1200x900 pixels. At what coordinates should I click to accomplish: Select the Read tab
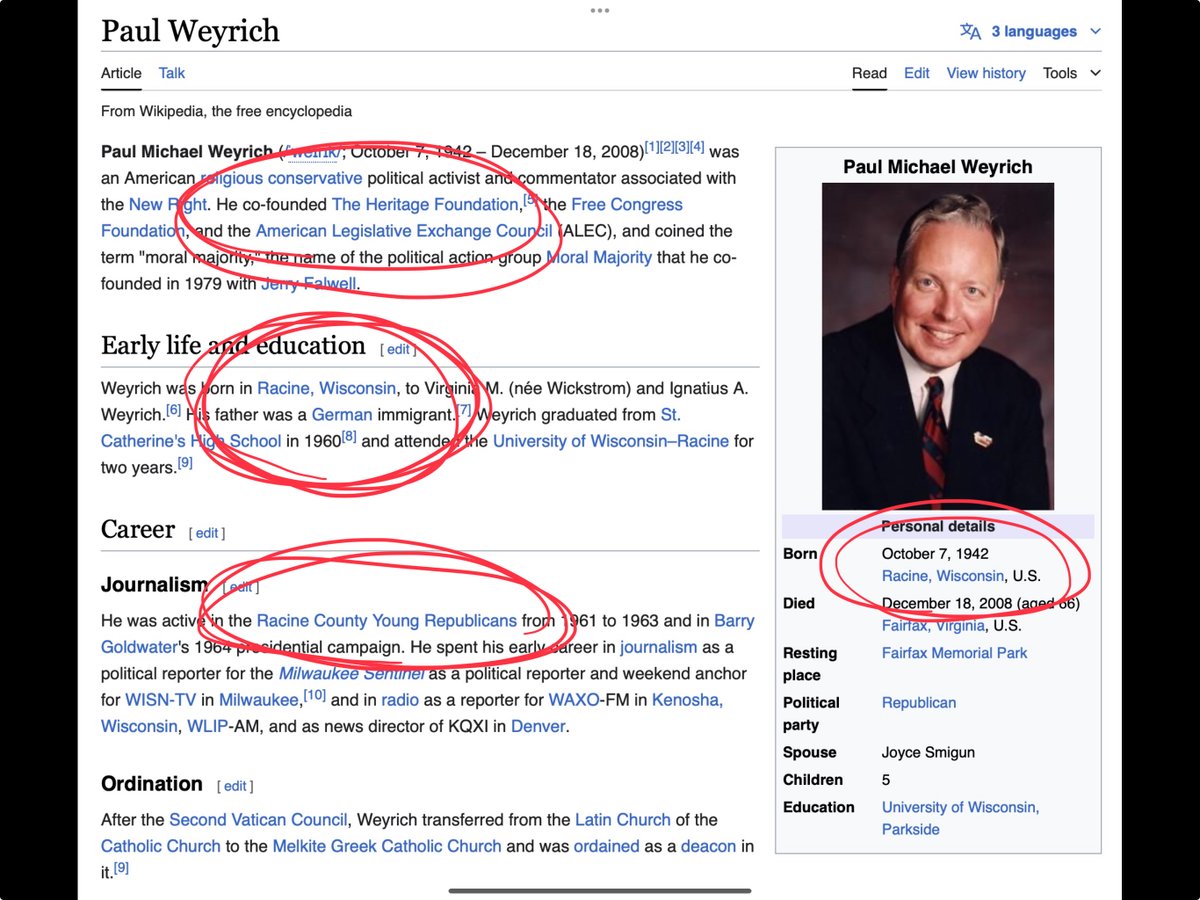click(x=869, y=73)
